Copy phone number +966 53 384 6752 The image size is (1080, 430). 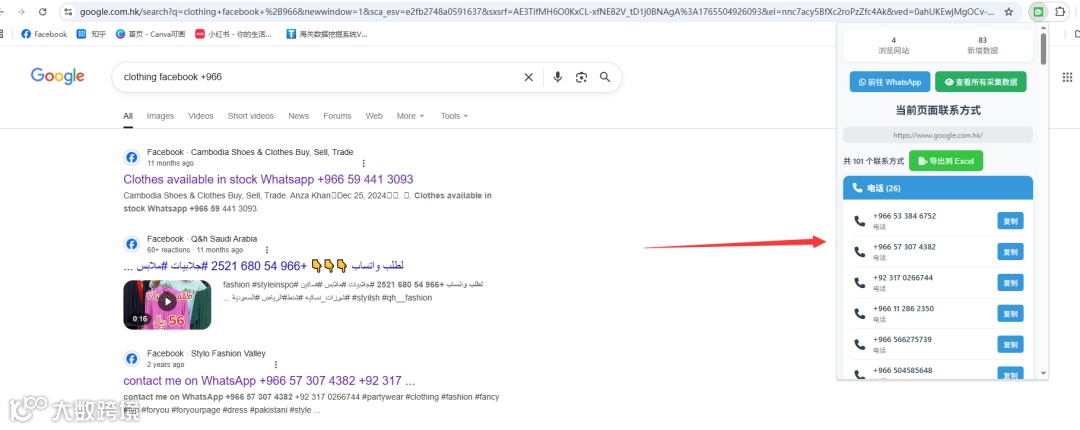point(1010,221)
